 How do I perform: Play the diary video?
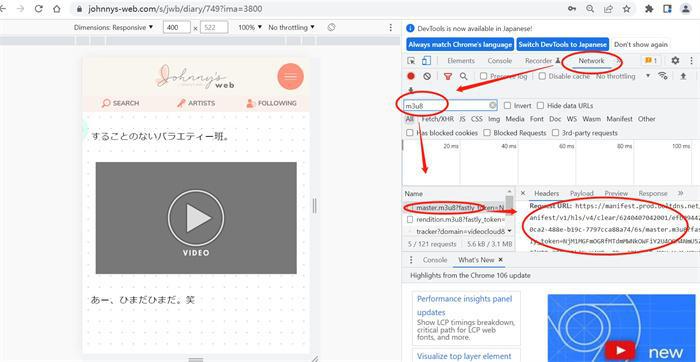tap(196, 218)
